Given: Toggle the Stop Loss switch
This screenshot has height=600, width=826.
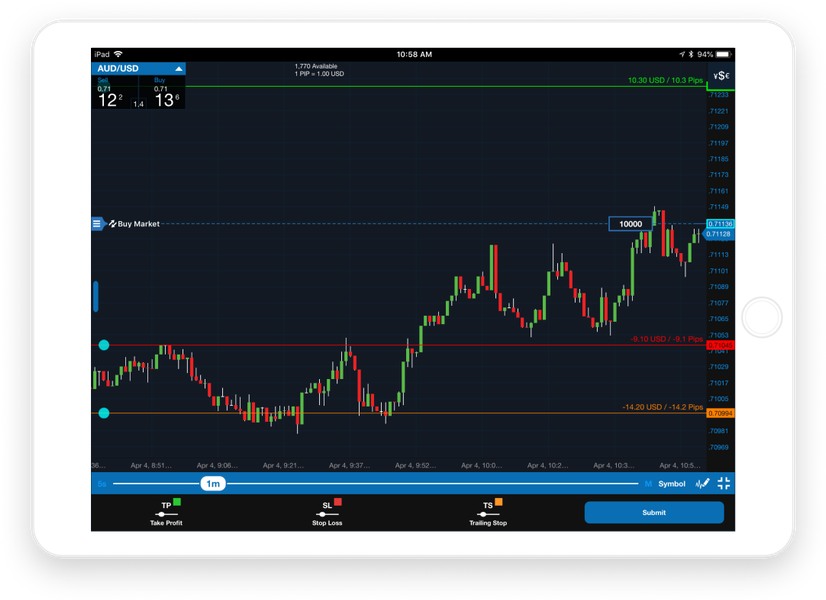Looking at the screenshot, I should click(x=326, y=514).
